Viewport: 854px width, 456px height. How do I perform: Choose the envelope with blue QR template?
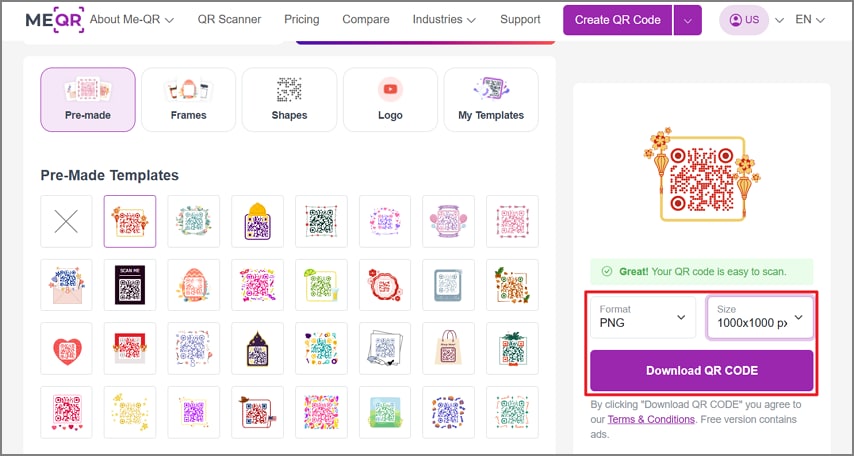(x=66, y=285)
